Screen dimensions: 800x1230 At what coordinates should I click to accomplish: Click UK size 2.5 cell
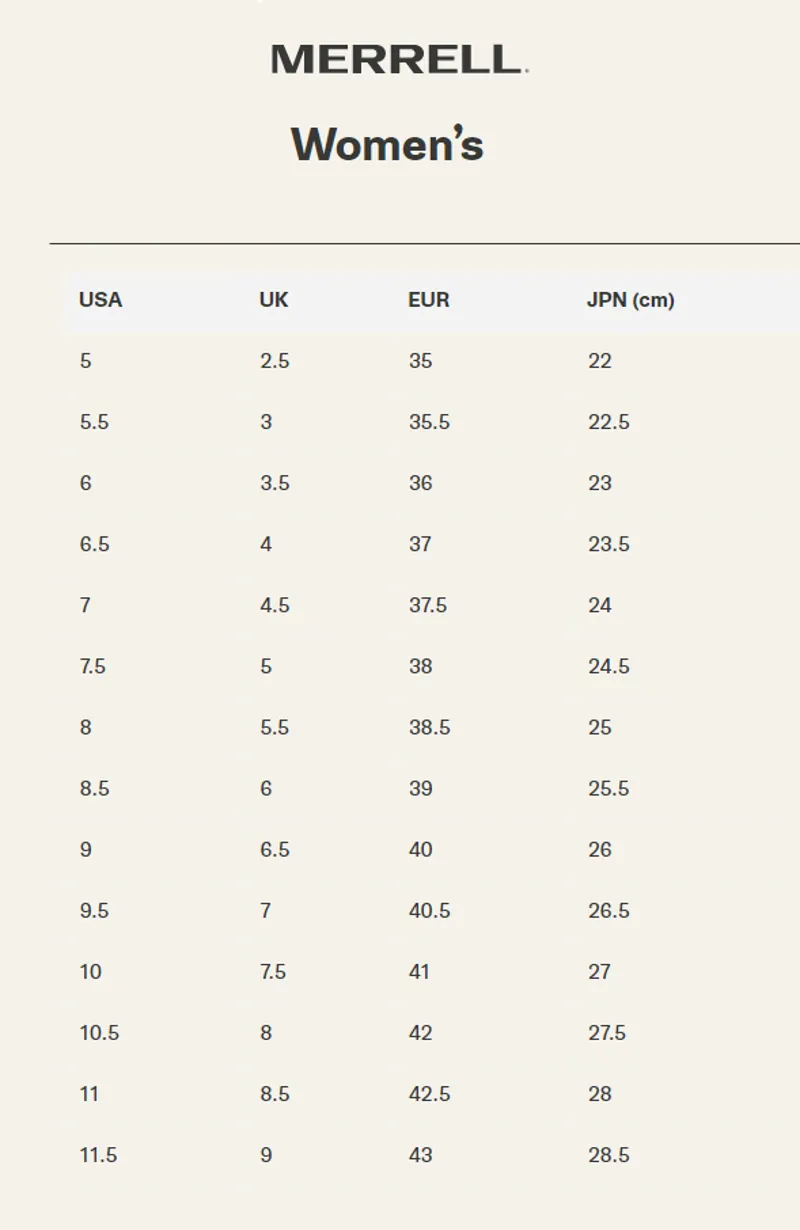pyautogui.click(x=274, y=361)
